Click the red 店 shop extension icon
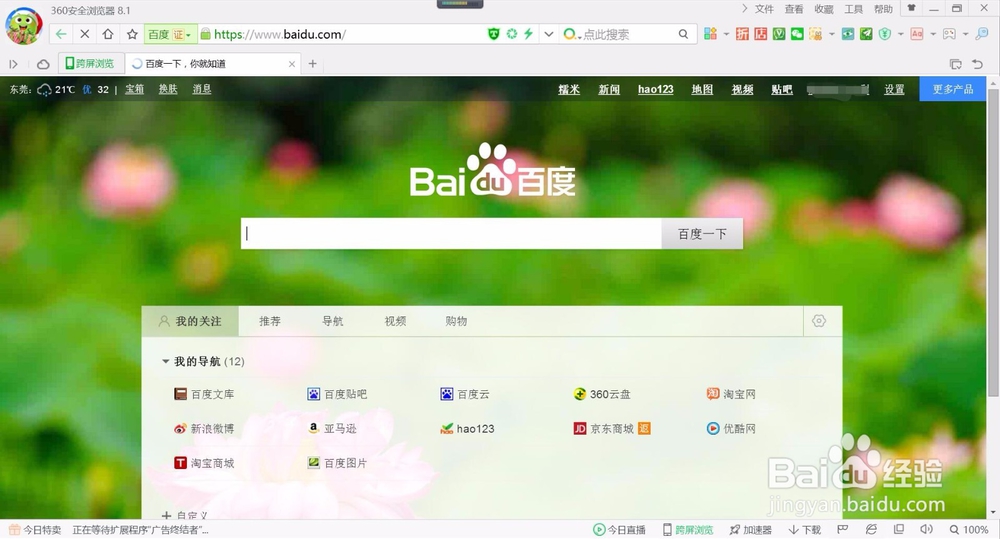 (x=761, y=34)
